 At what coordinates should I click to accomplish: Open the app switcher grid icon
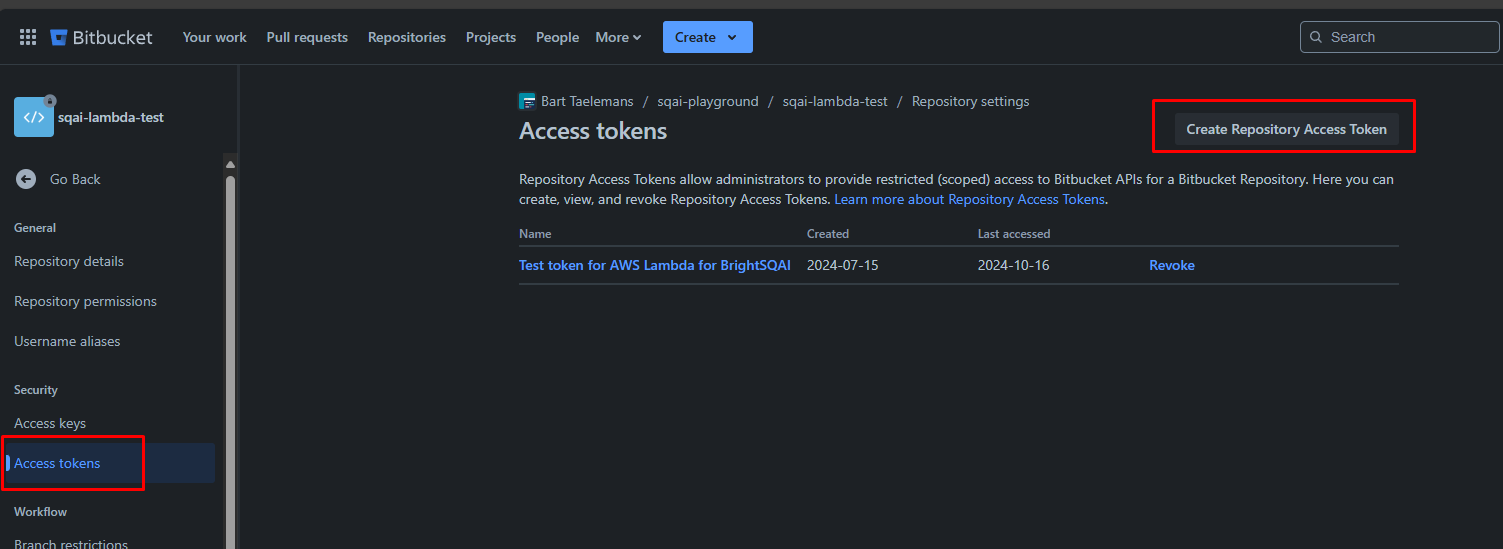point(28,37)
